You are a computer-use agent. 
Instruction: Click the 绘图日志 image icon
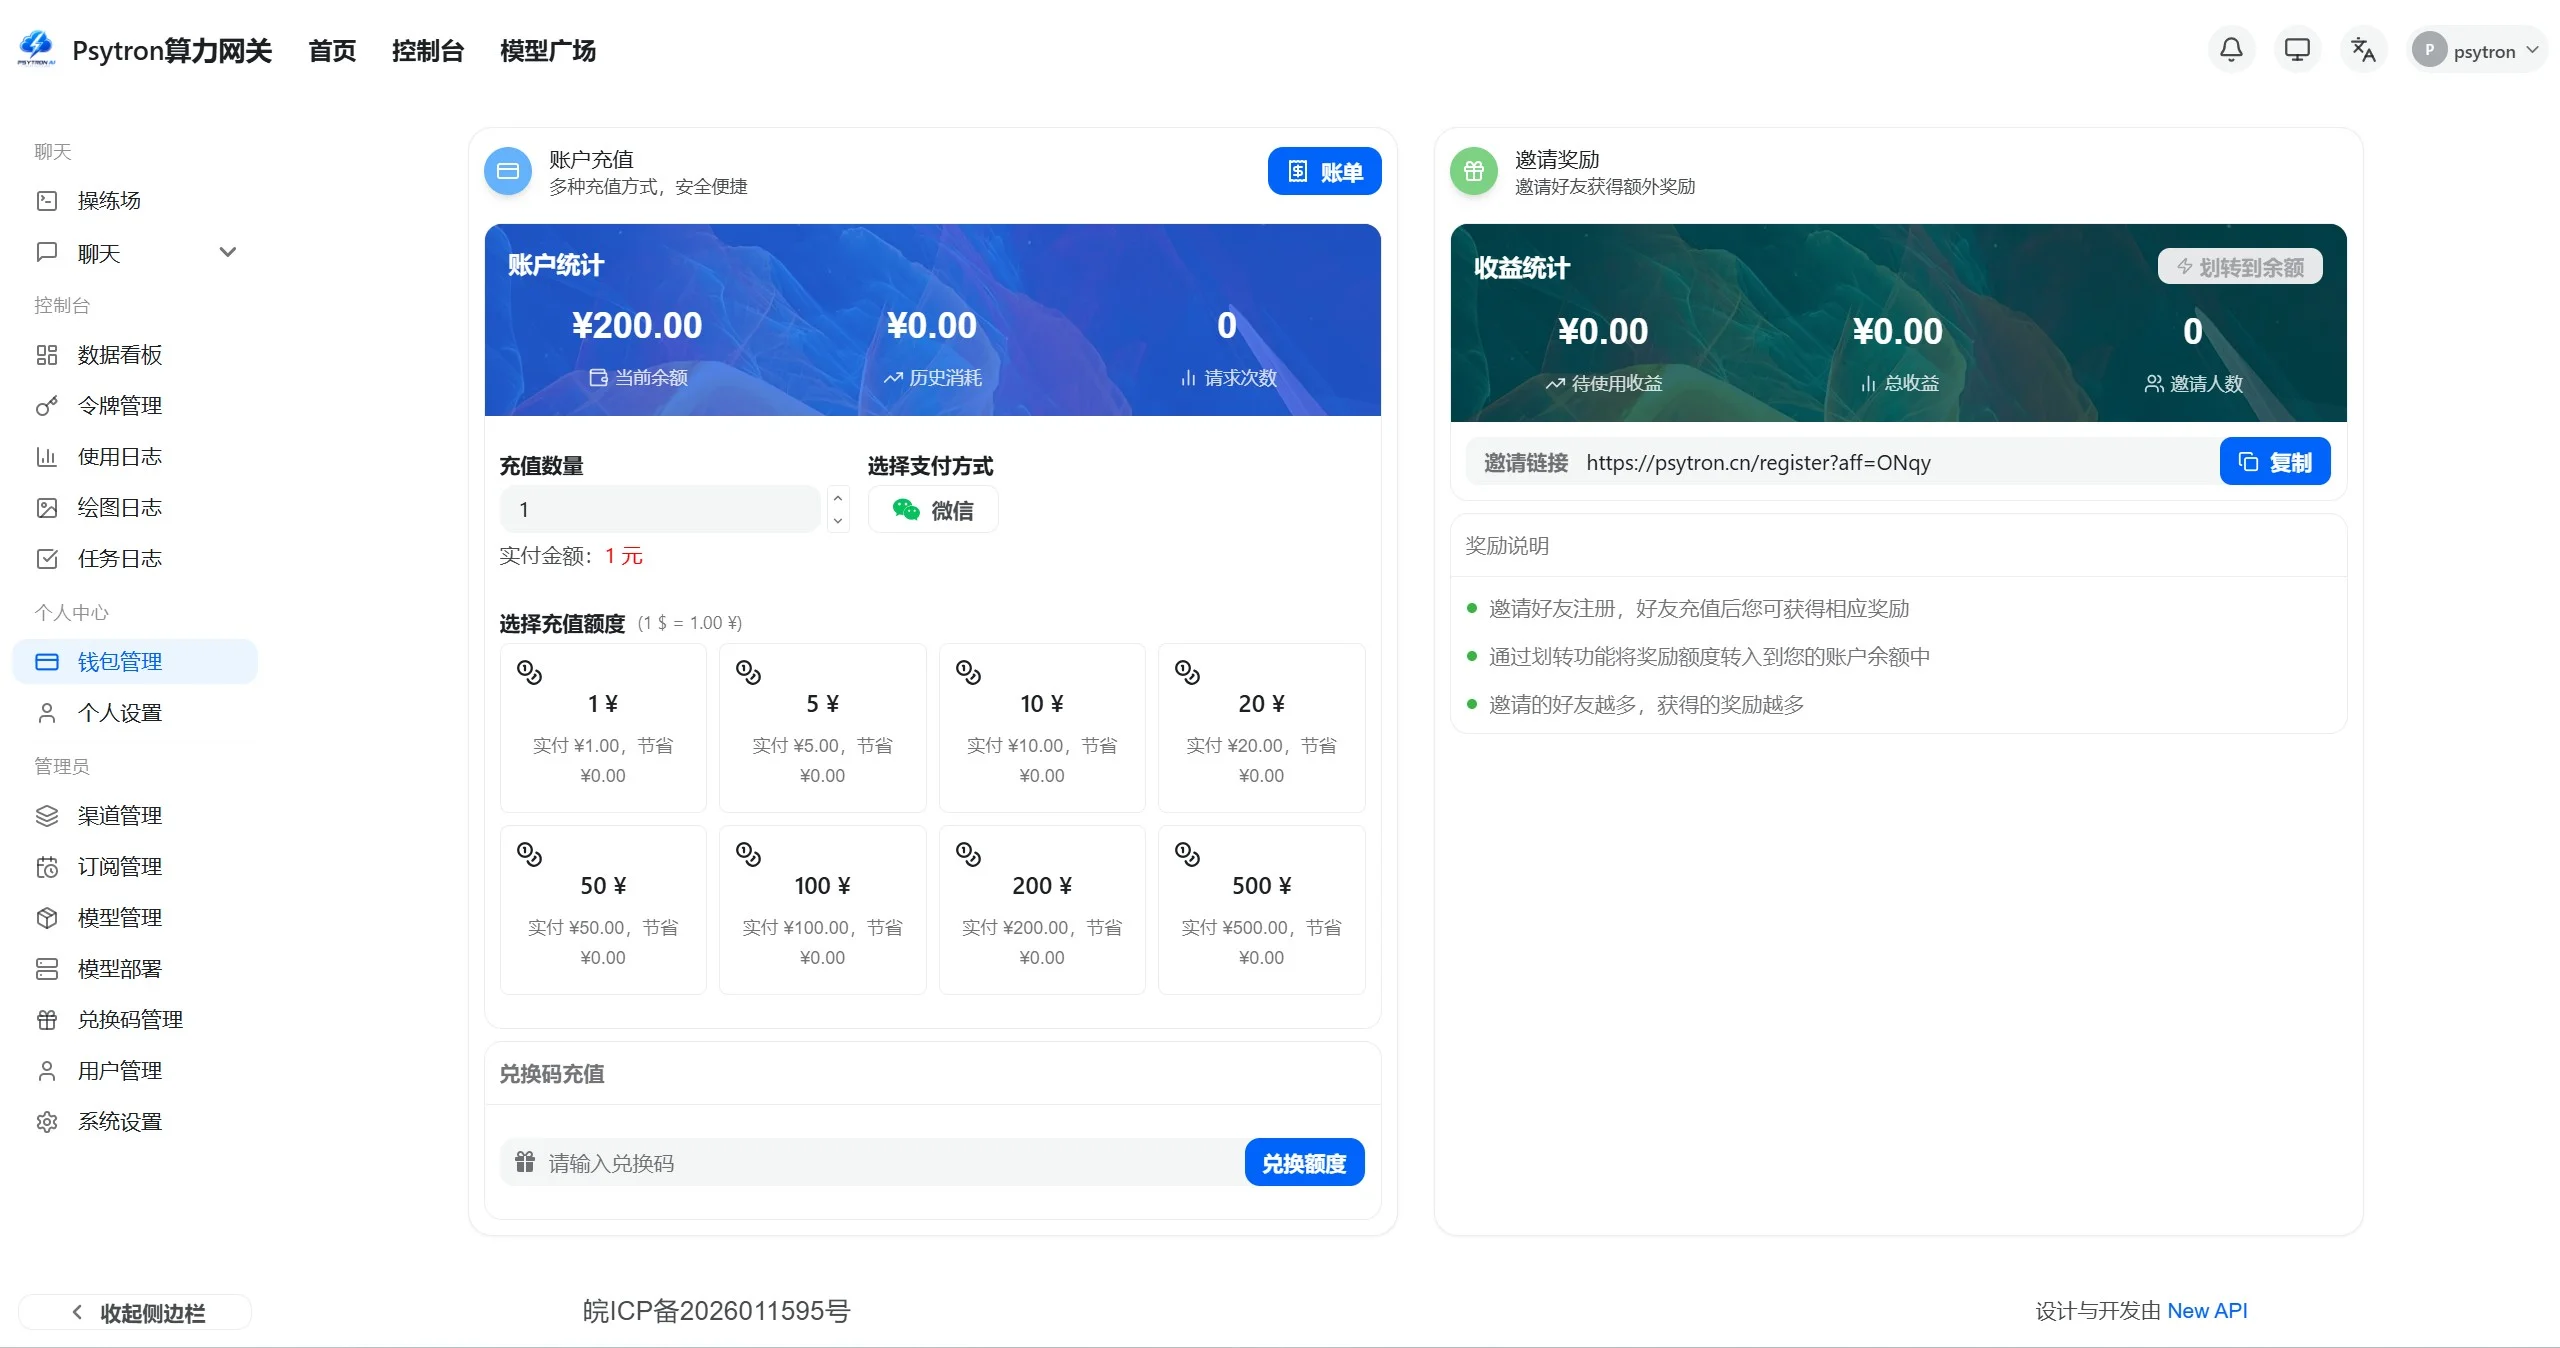pyautogui.click(x=47, y=507)
